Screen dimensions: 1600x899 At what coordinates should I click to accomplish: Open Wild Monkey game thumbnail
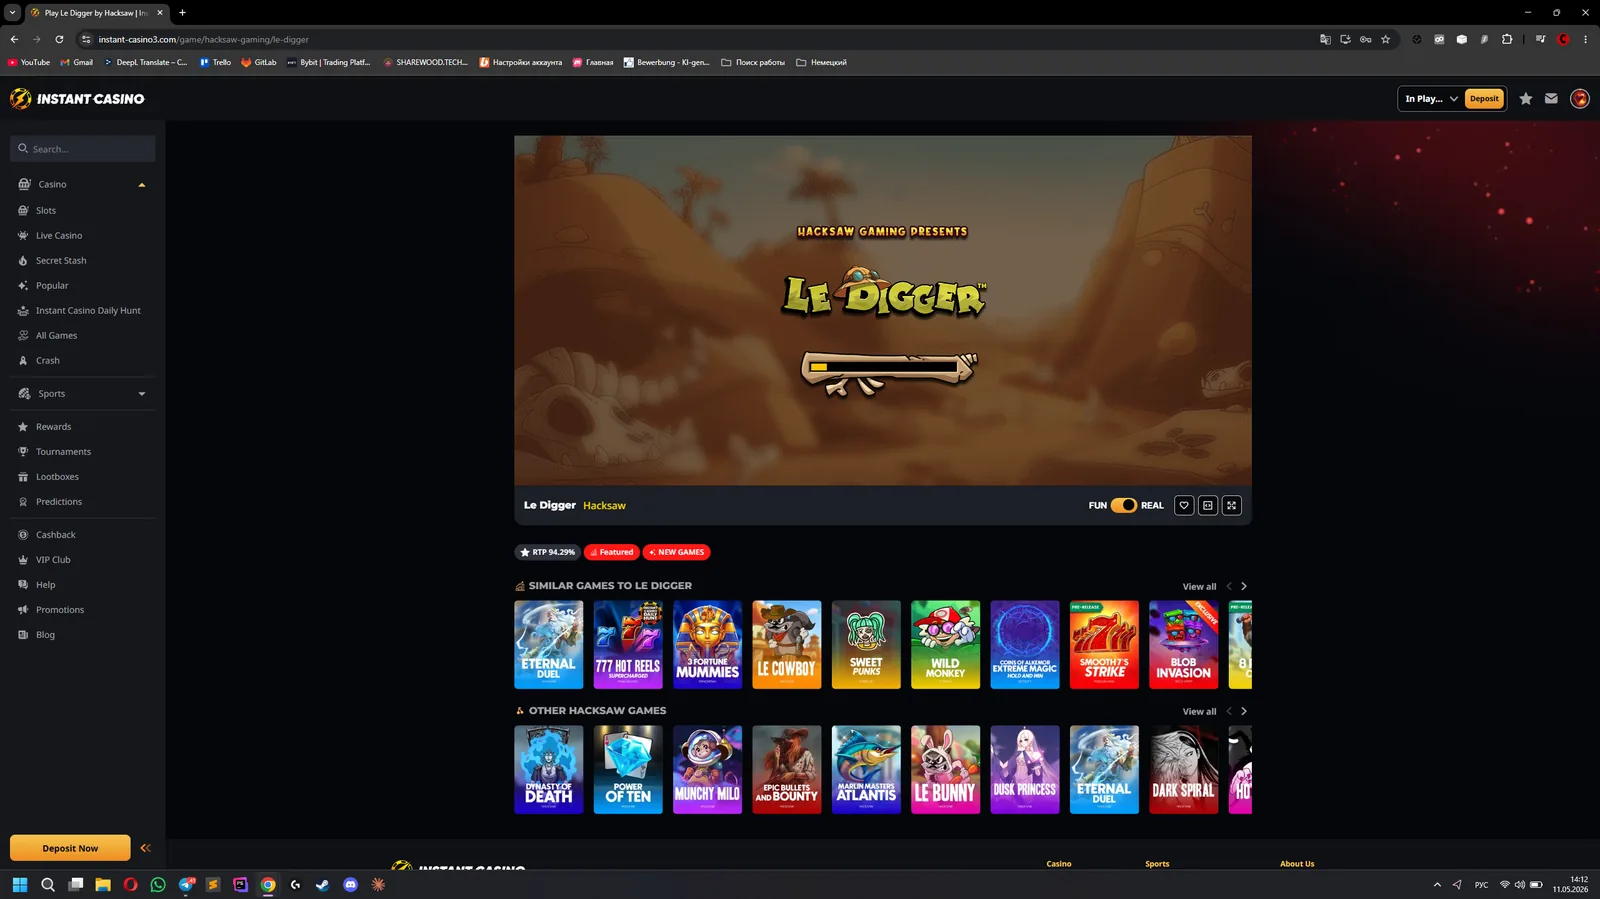click(x=945, y=644)
